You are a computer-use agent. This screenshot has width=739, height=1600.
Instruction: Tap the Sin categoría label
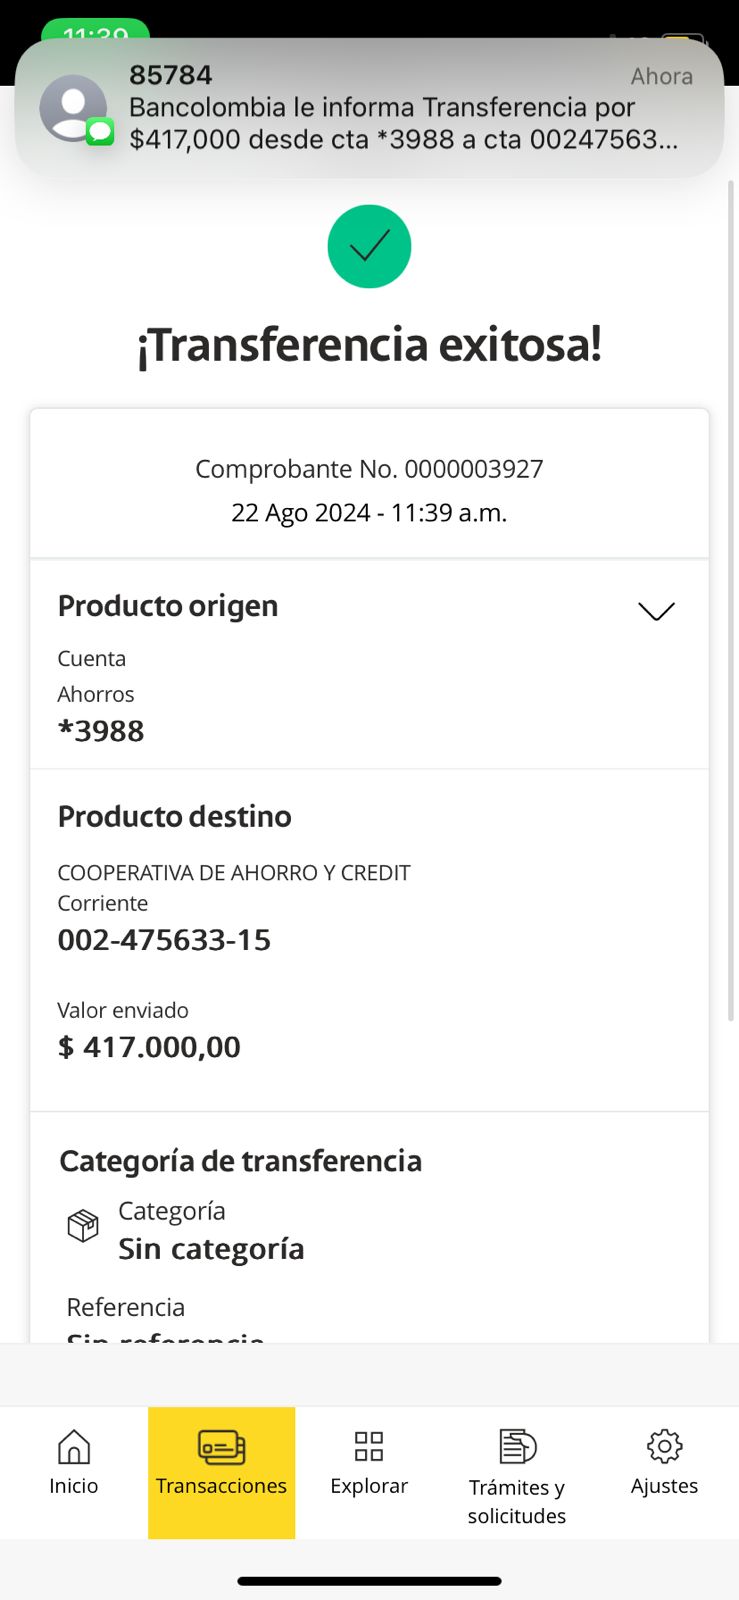211,1249
